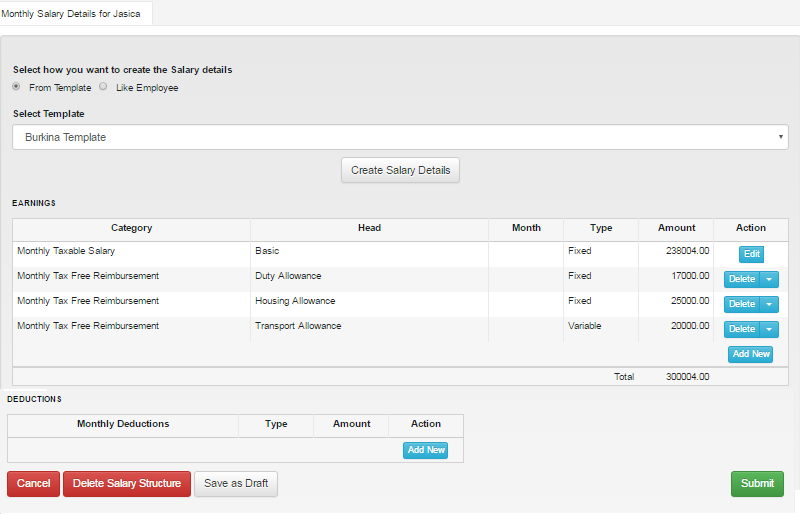Viewport: 800px width, 514px height.
Task: Expand caret next to Duty Allowance Delete
Action: click(x=769, y=279)
